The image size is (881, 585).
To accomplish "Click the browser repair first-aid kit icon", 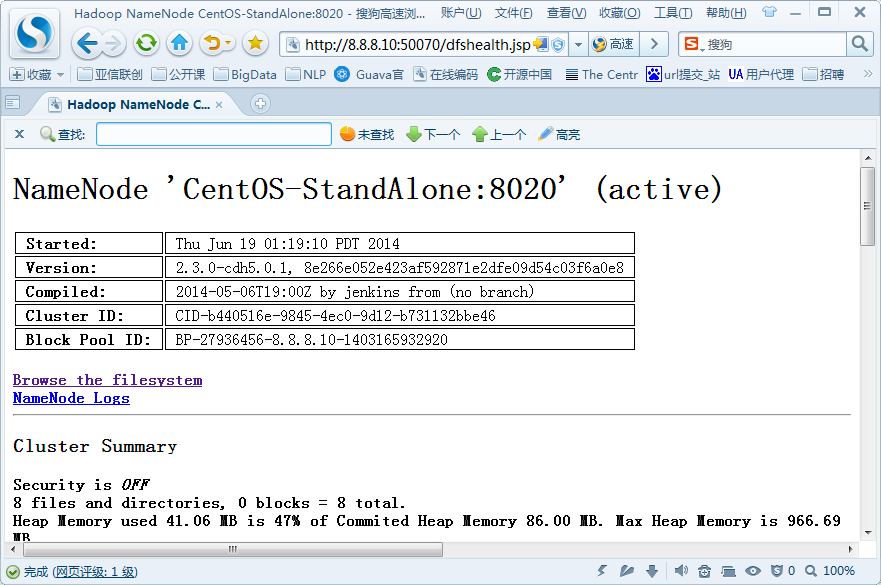I will (704, 571).
